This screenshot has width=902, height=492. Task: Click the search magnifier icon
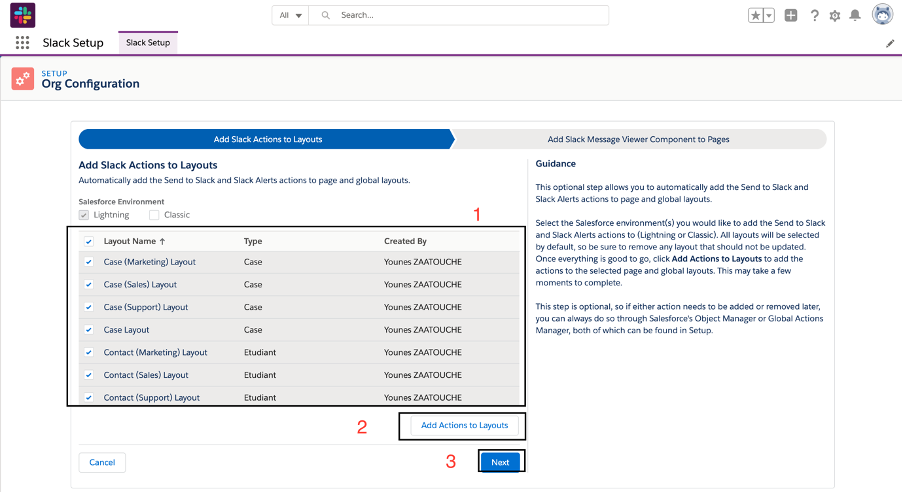[326, 15]
